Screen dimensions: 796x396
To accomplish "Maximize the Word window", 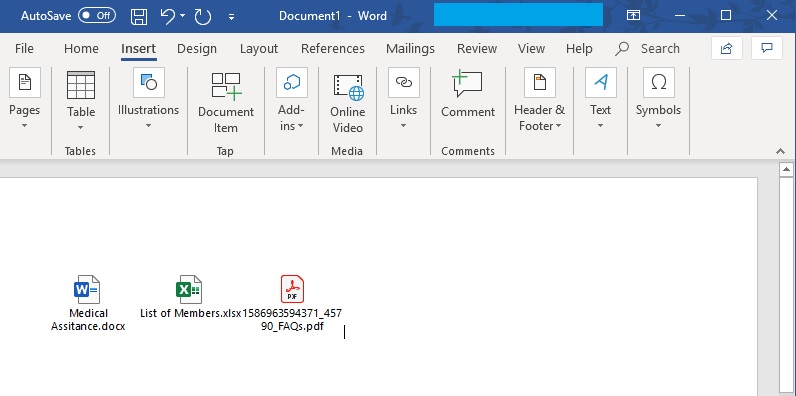I will point(726,16).
